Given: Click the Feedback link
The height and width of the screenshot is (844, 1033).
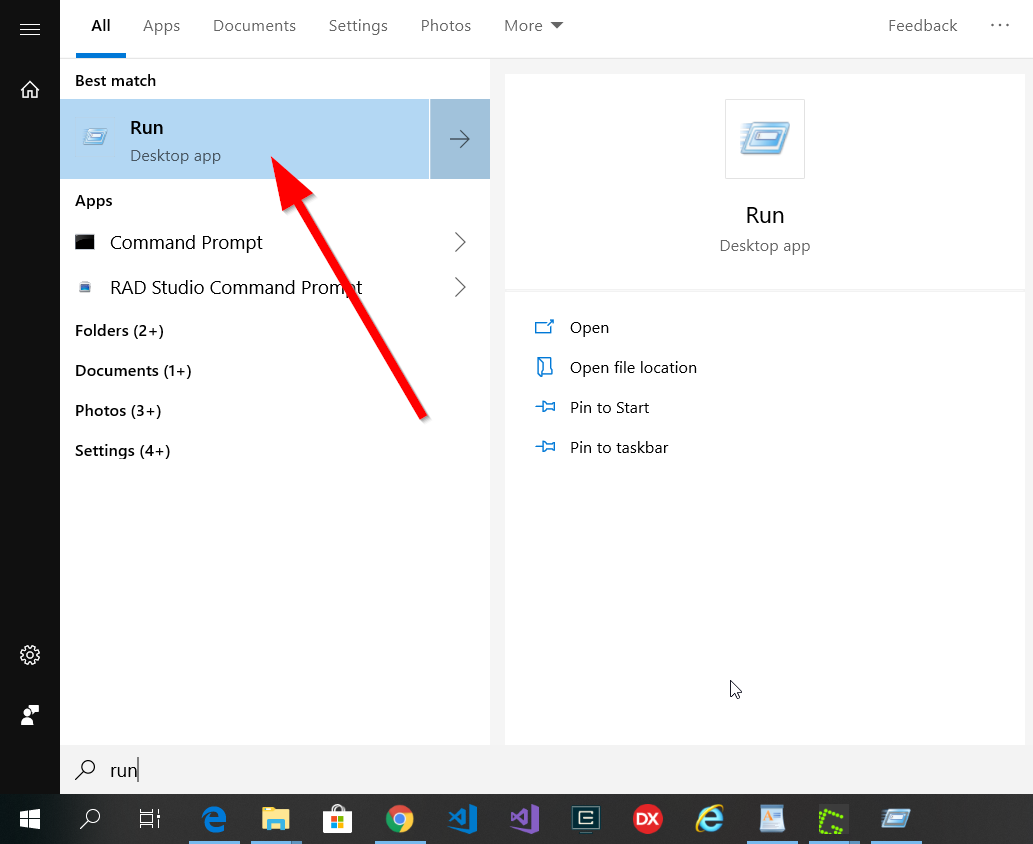Looking at the screenshot, I should 922,26.
